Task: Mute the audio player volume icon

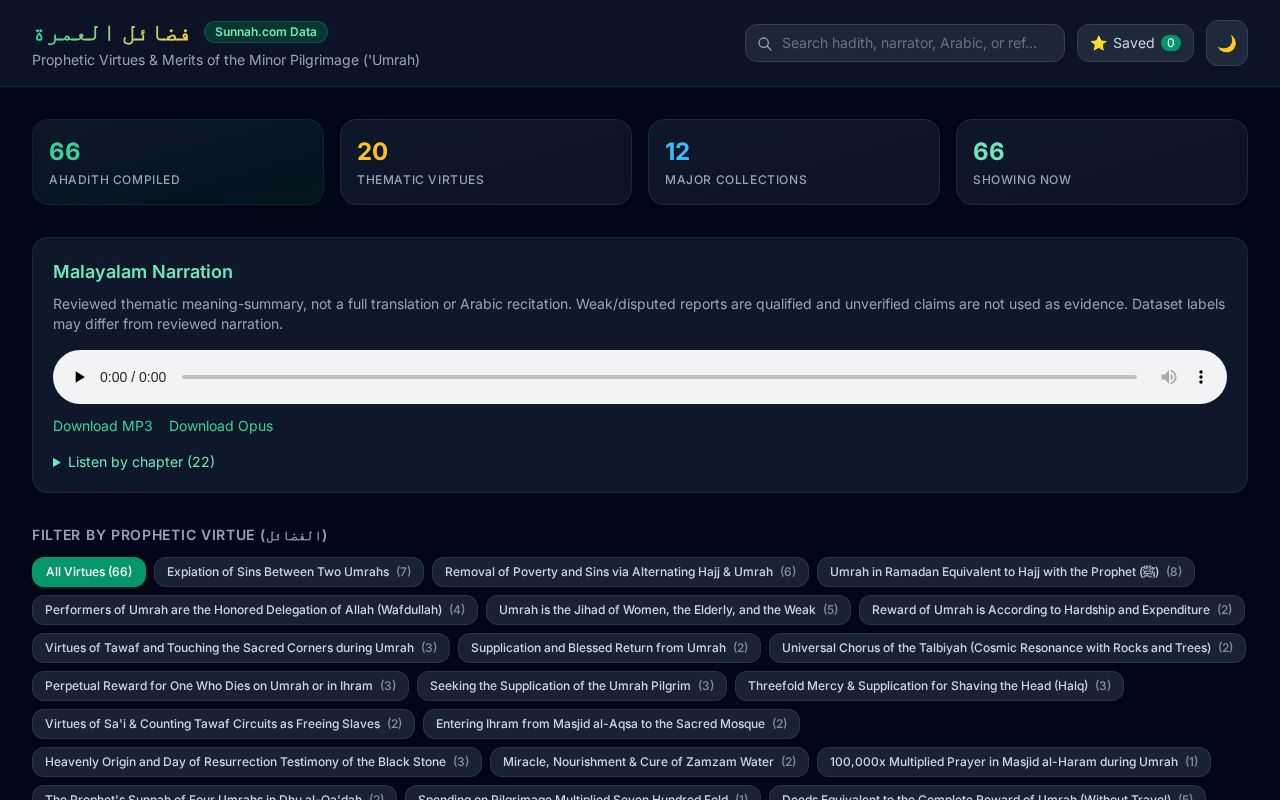Action: 1169,377
